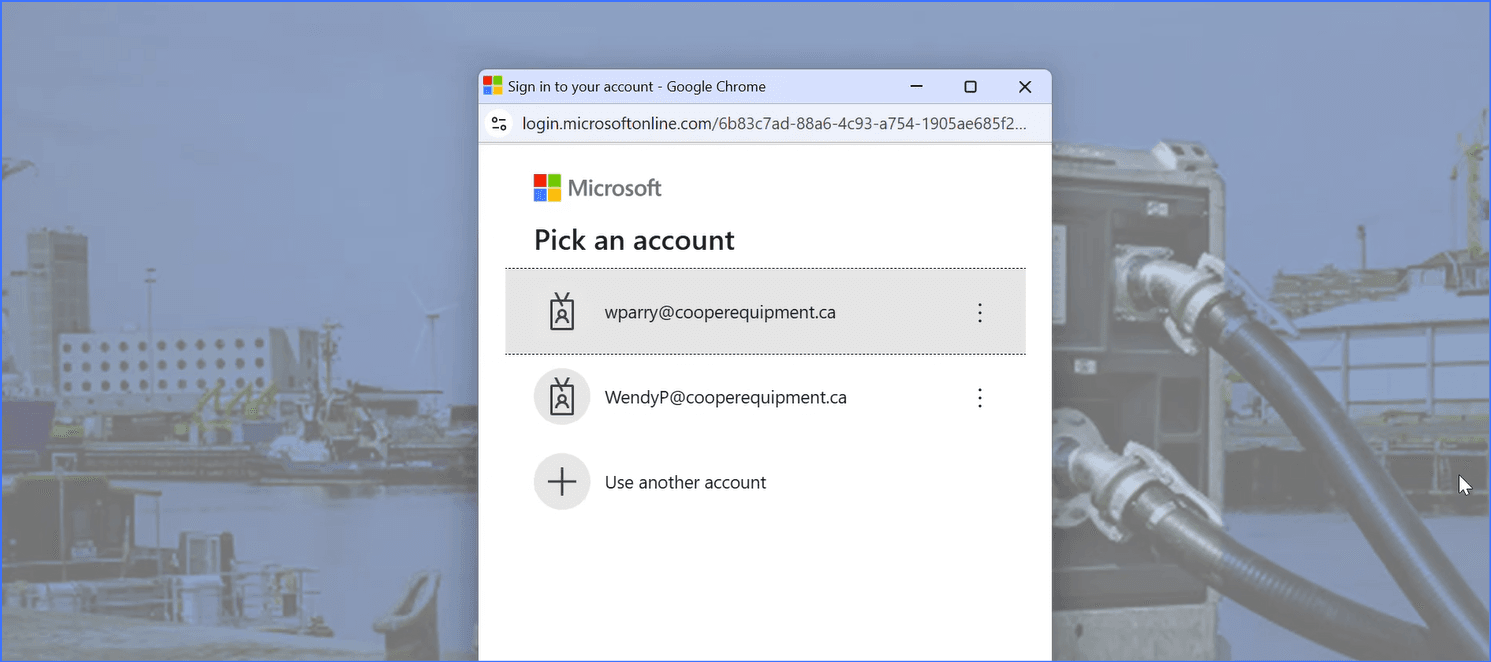Click the plus icon for another account

click(x=562, y=482)
